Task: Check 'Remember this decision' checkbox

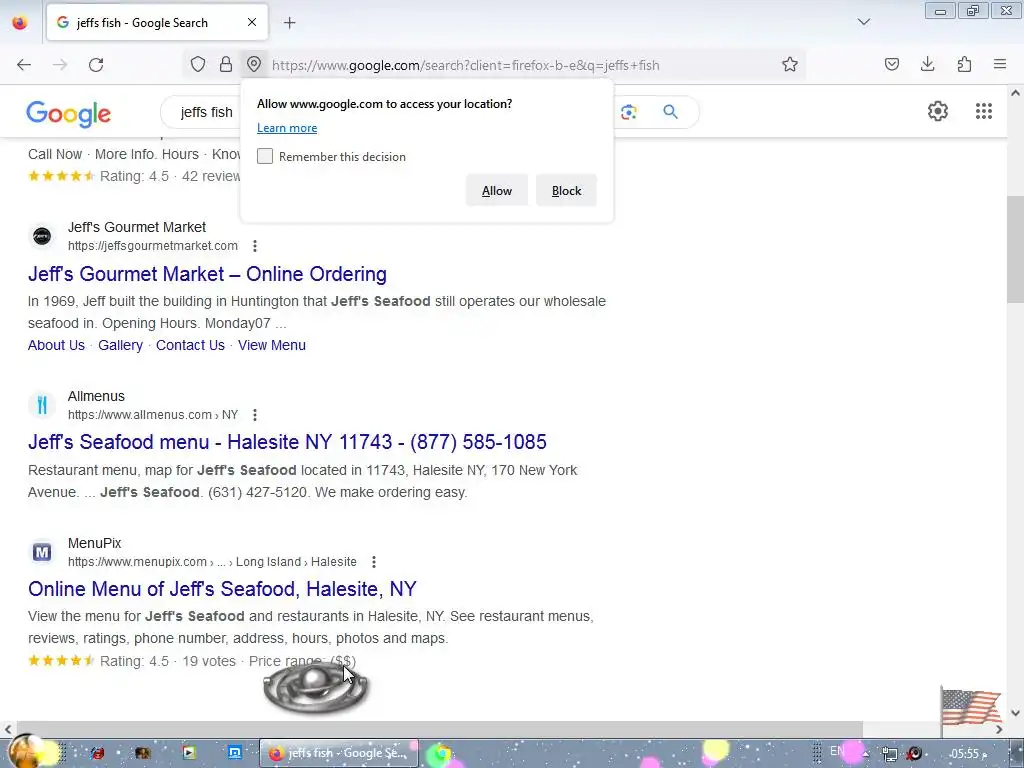Action: point(265,156)
